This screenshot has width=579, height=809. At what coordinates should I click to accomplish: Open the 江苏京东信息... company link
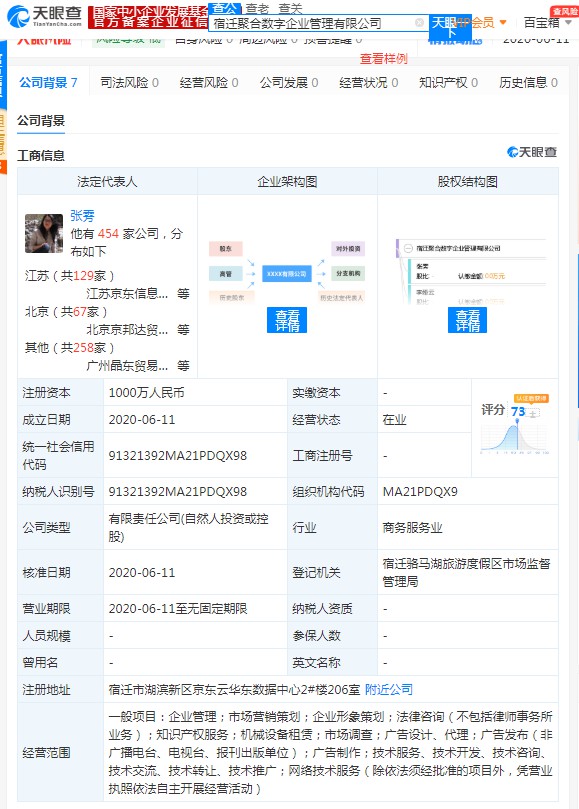(x=127, y=294)
